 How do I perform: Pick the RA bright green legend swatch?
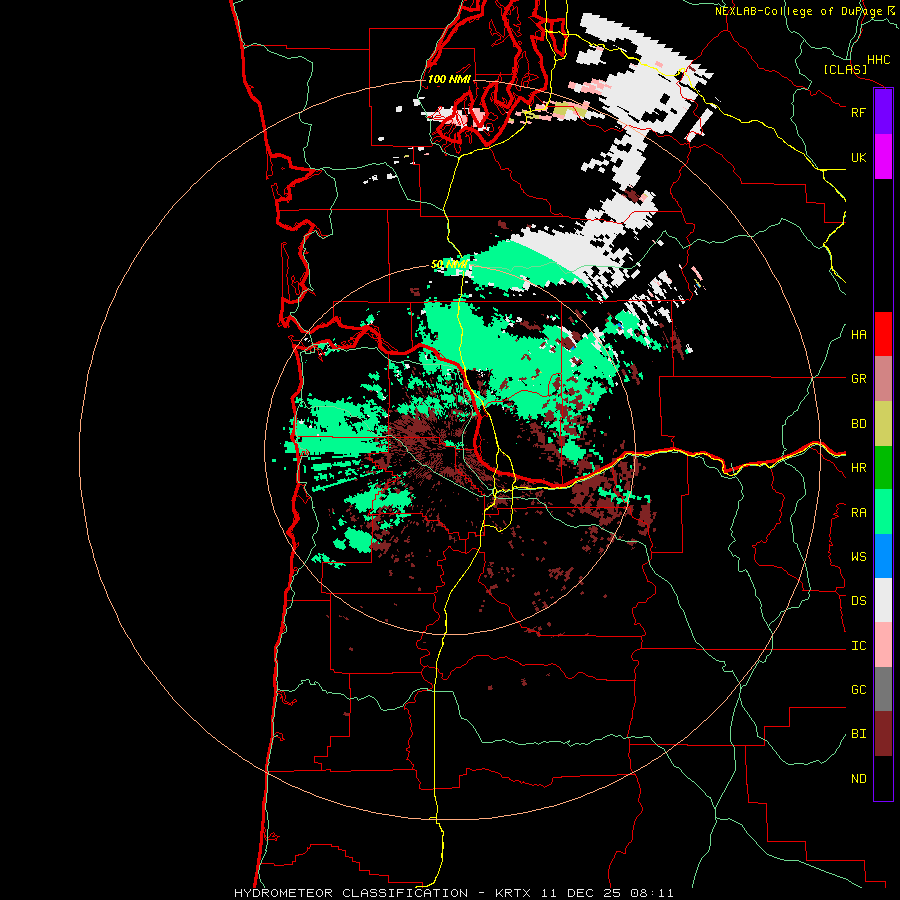click(x=883, y=512)
